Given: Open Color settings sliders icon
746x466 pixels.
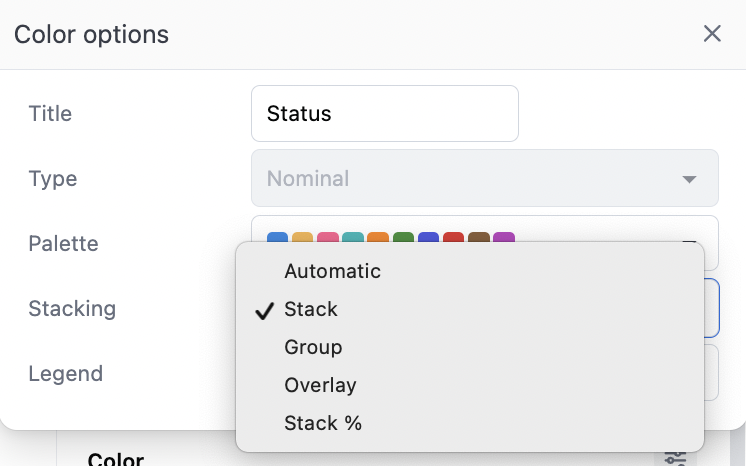Looking at the screenshot, I should click(x=676, y=457).
